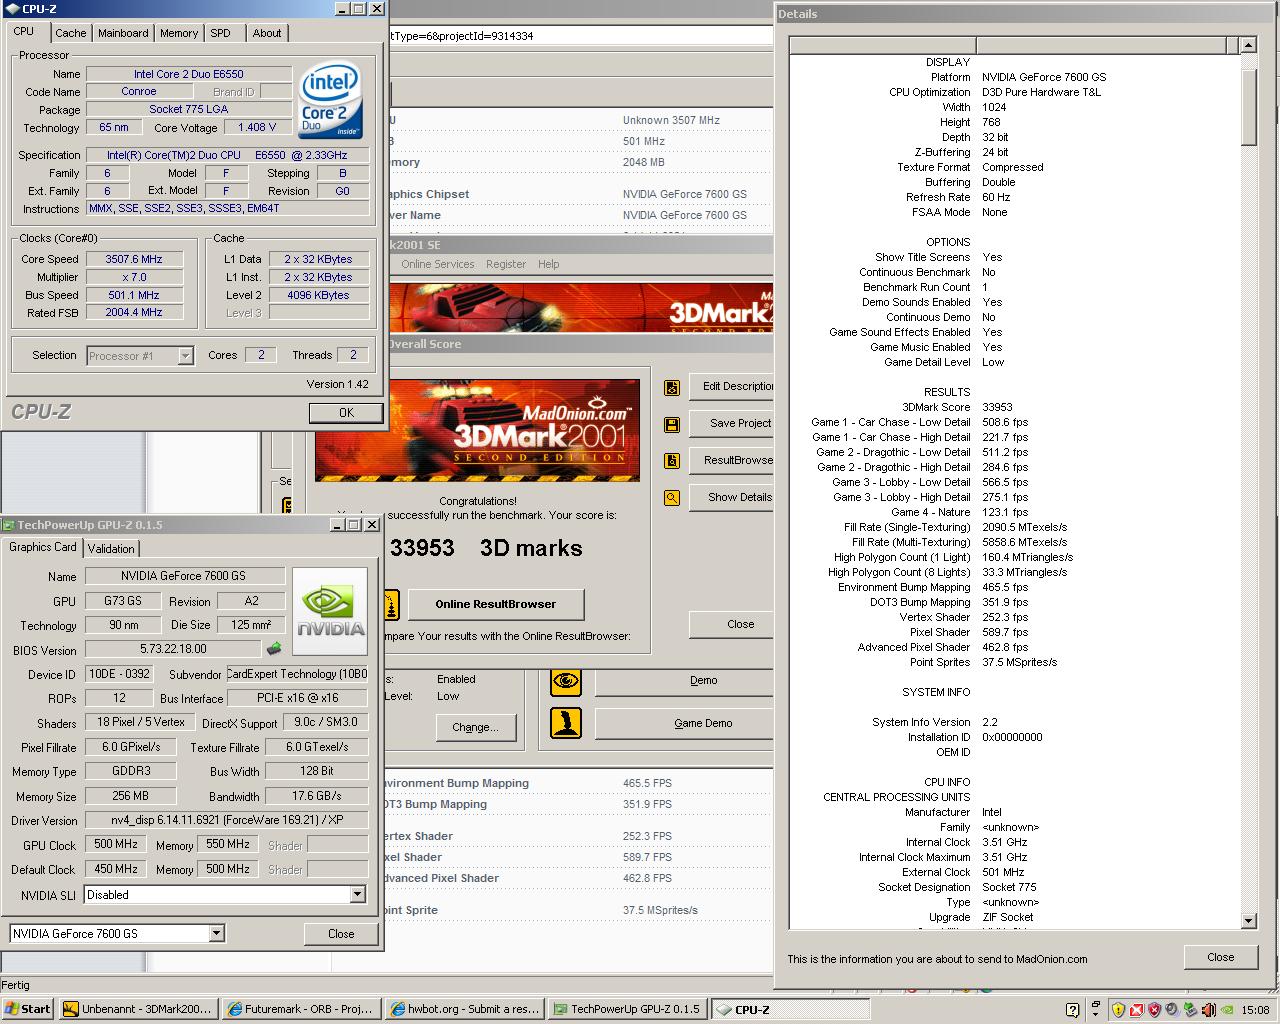Open the Memory tab in CPU-Z
This screenshot has width=1280, height=1024.
coord(179,33)
